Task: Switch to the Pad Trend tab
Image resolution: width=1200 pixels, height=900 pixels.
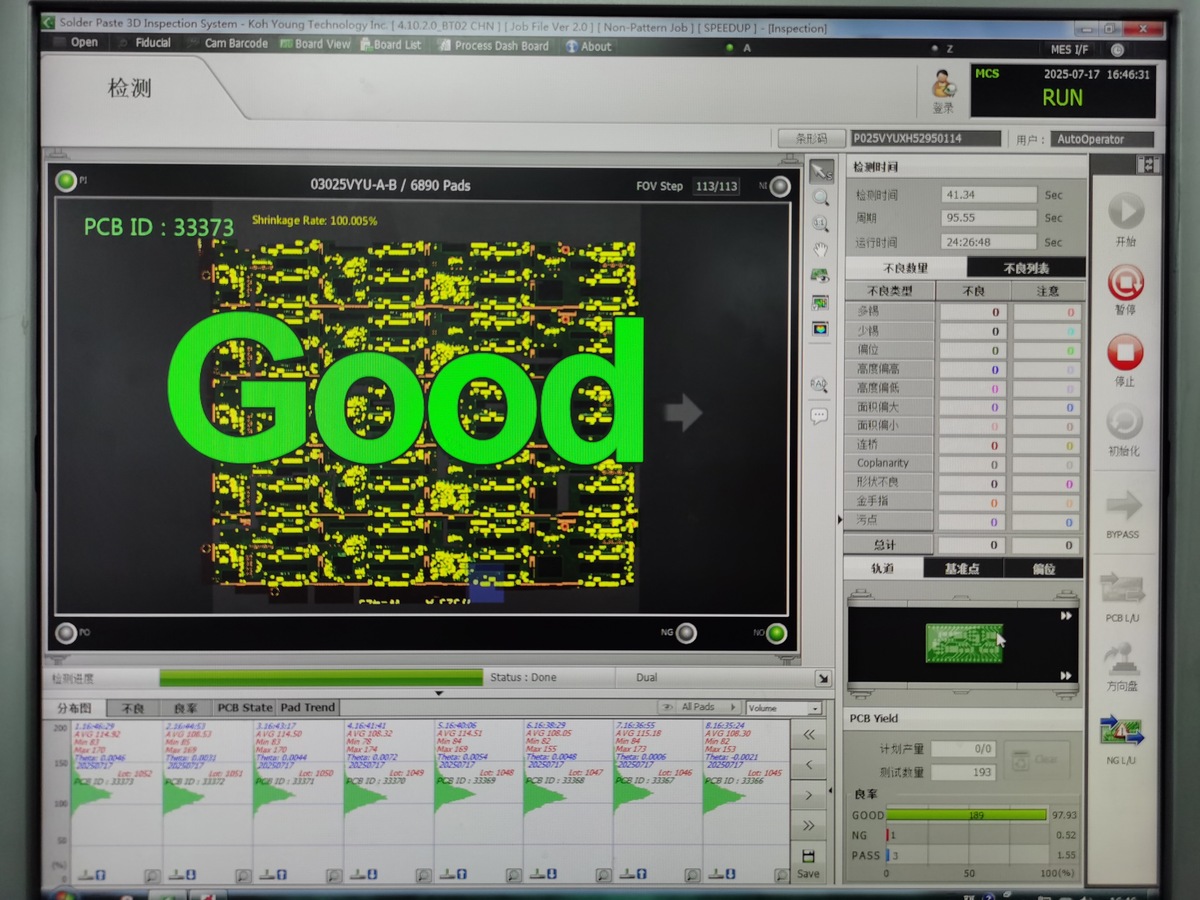Action: point(308,707)
